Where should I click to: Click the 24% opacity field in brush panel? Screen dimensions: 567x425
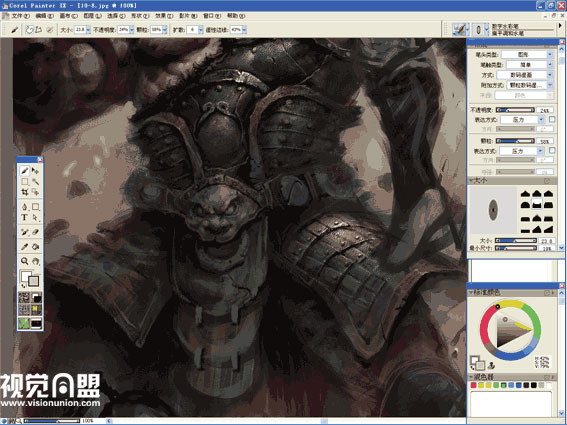click(545, 110)
